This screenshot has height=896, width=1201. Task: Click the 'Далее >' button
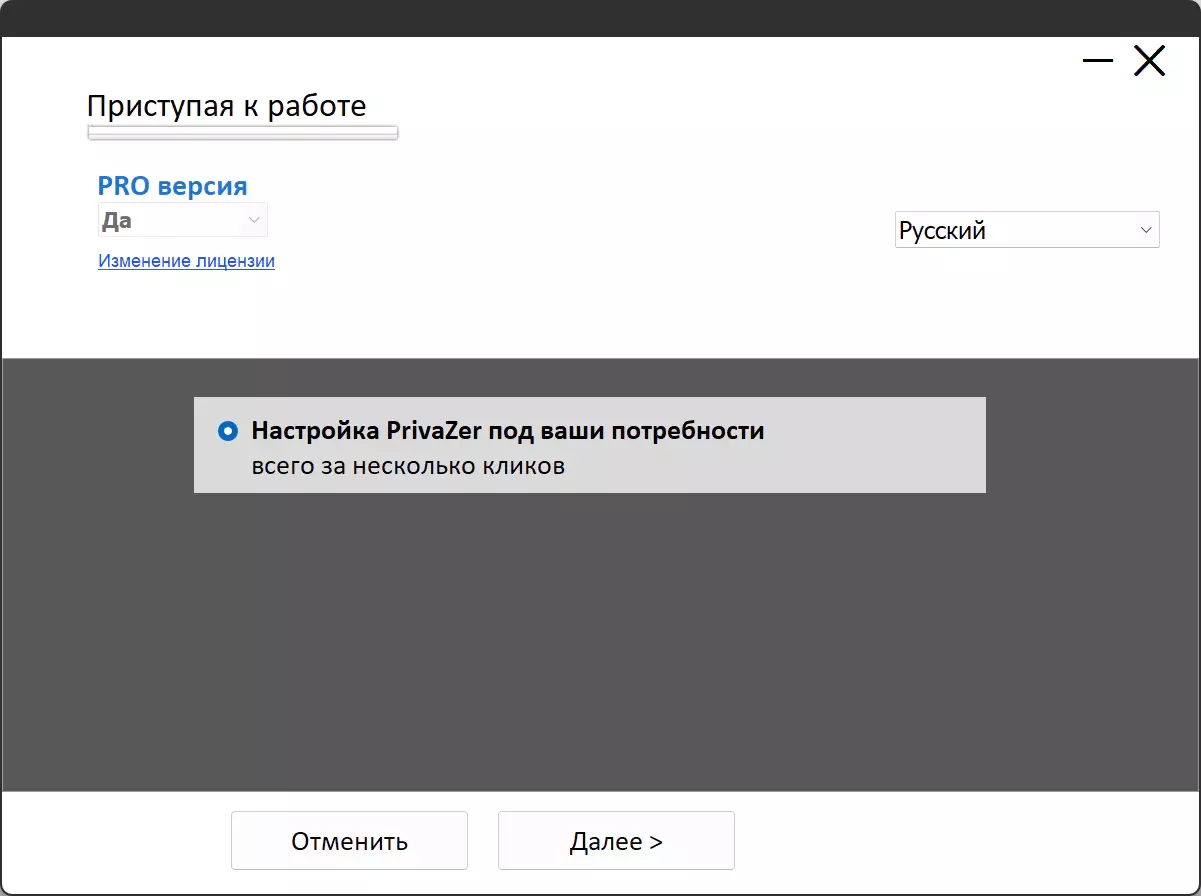pyautogui.click(x=616, y=841)
